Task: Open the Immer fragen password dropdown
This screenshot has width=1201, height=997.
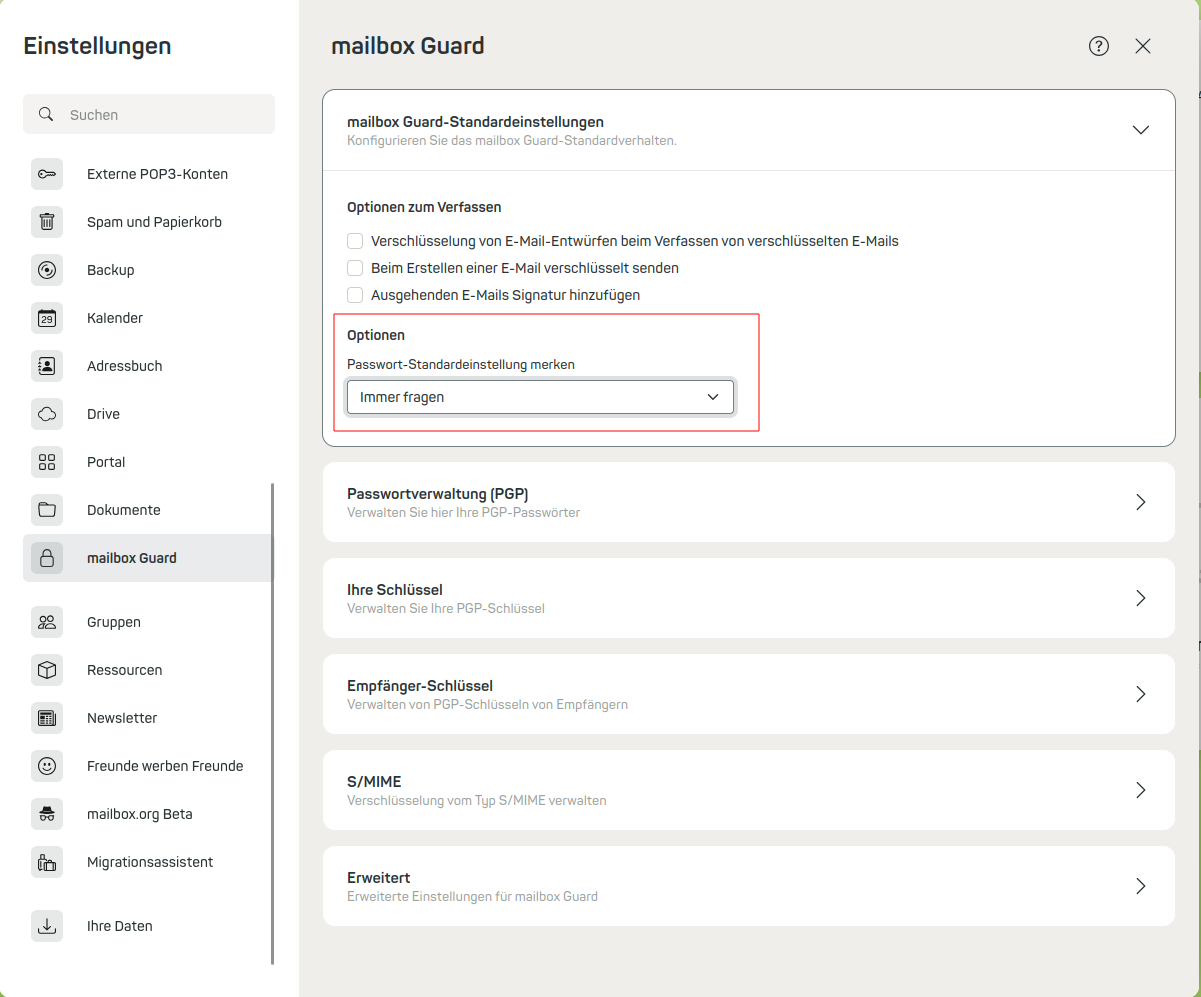Action: pyautogui.click(x=540, y=397)
